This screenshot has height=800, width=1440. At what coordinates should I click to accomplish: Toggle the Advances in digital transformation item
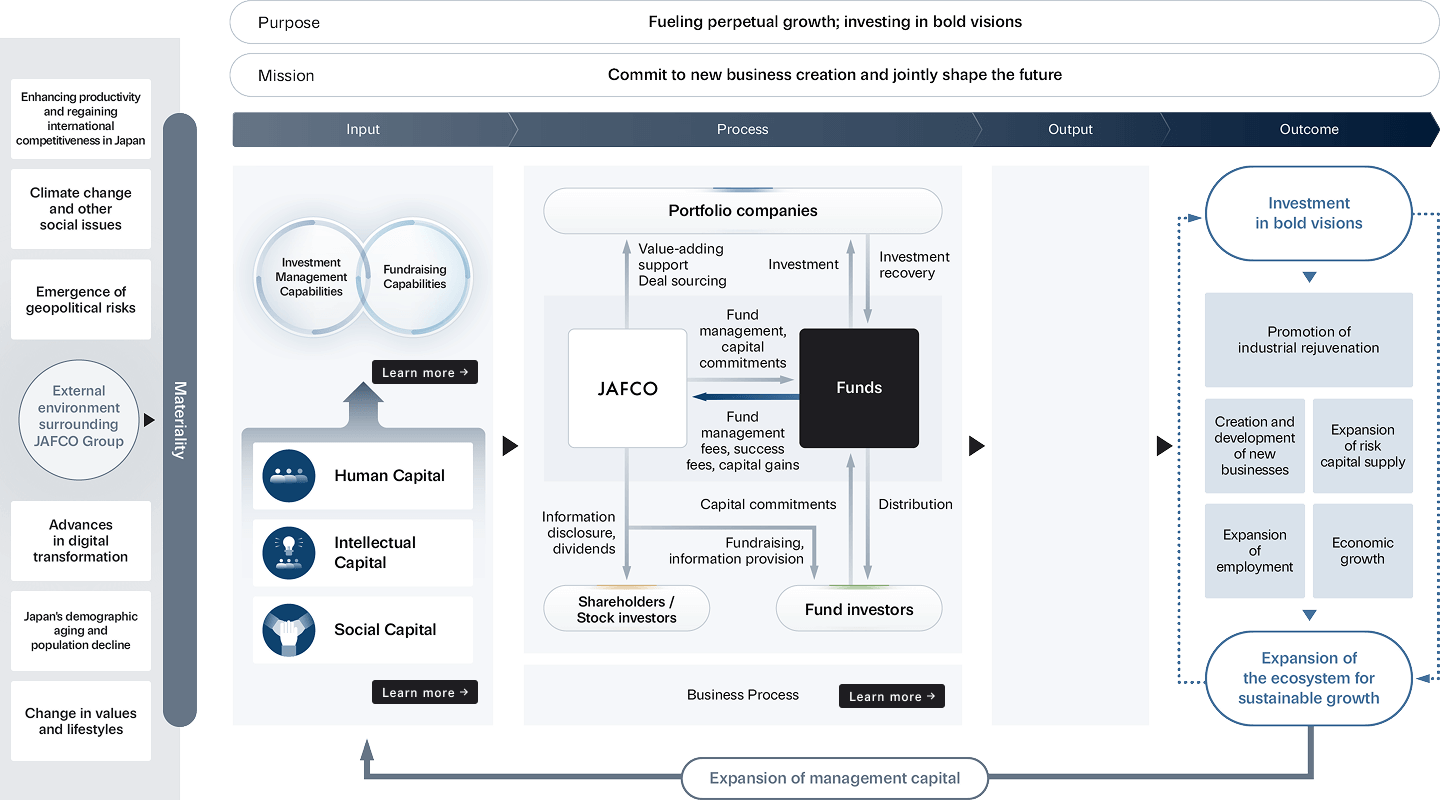click(80, 541)
